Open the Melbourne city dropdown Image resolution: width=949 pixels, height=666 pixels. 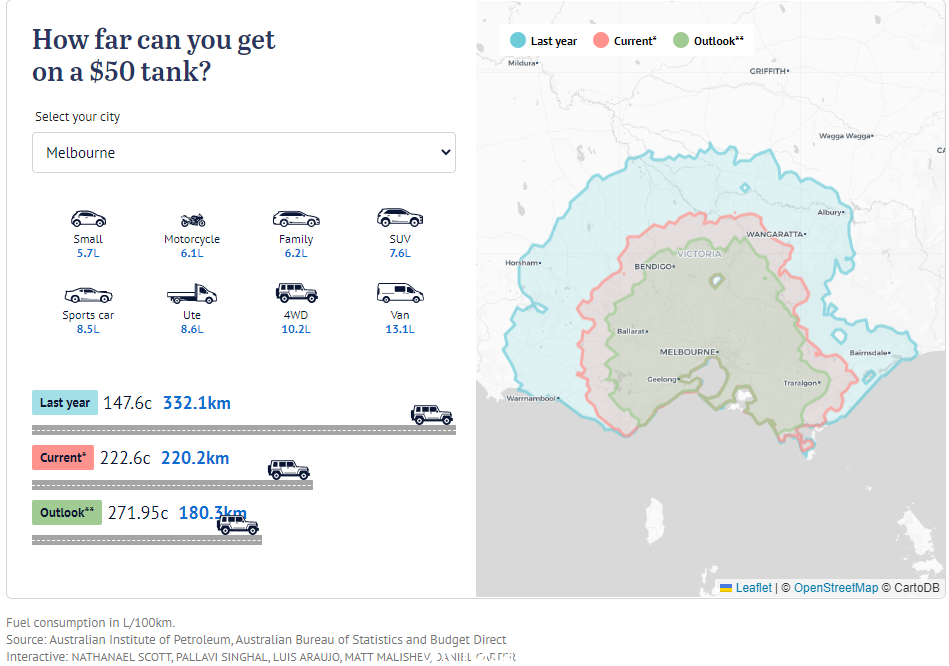(x=244, y=153)
